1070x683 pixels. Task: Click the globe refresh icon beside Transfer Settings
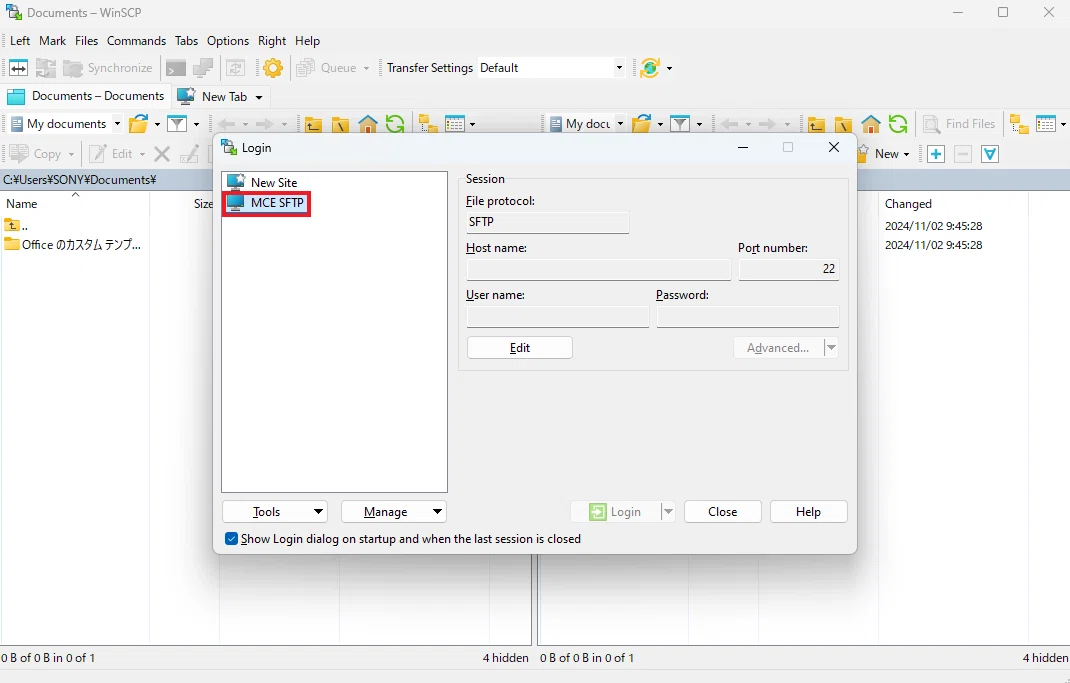650,68
